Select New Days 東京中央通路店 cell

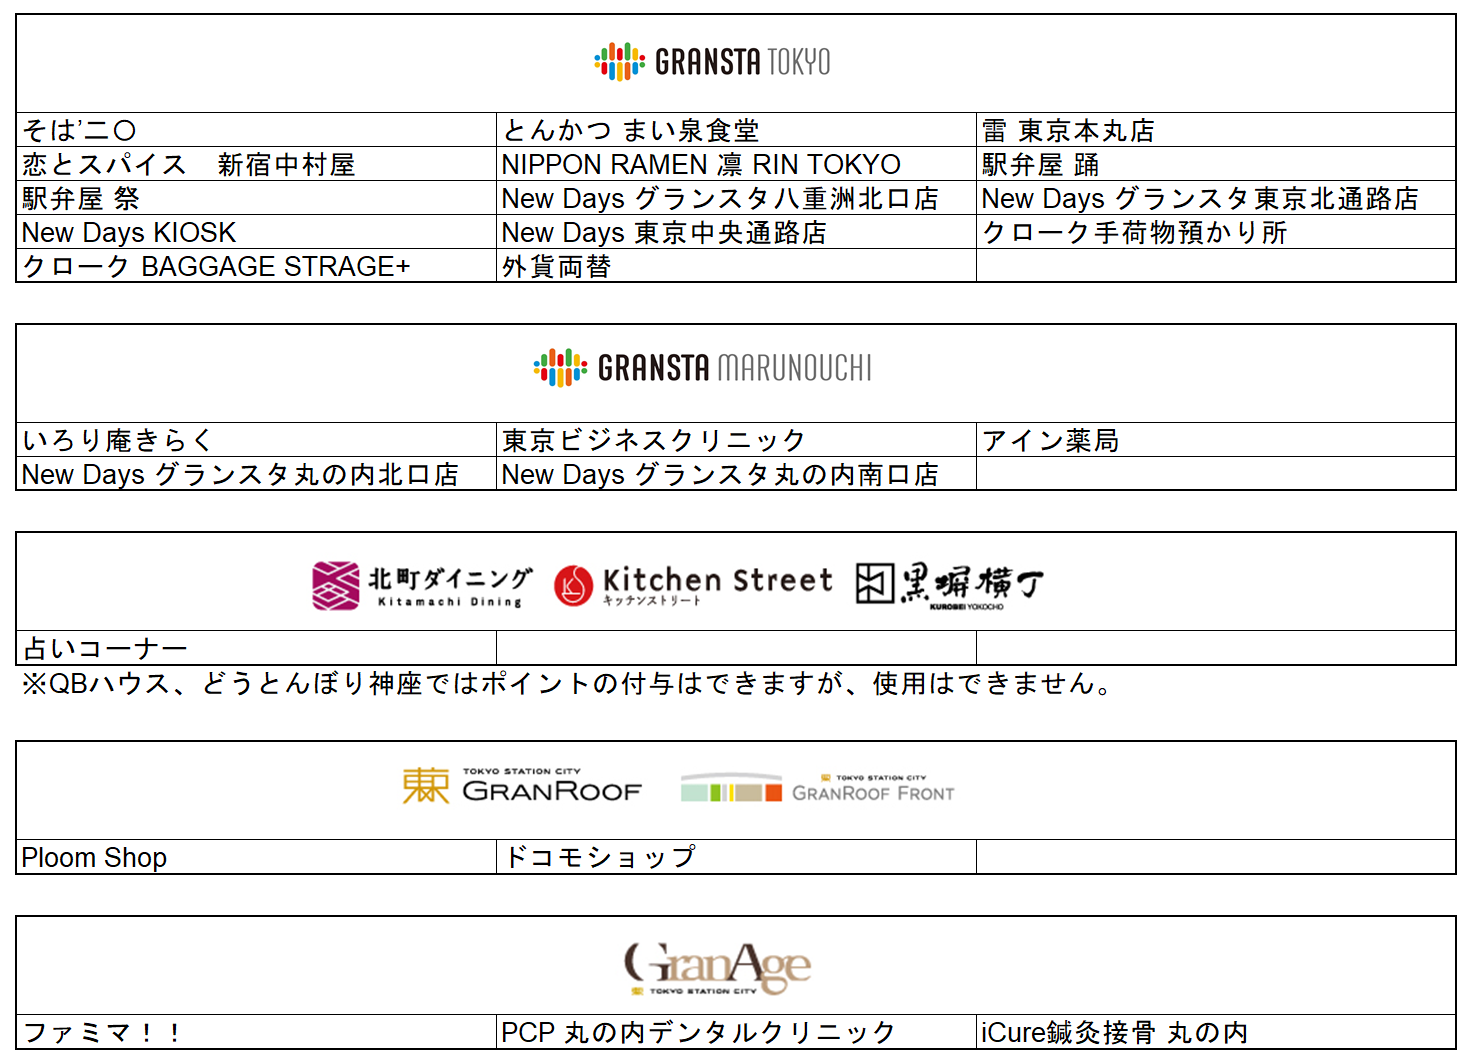736,232
